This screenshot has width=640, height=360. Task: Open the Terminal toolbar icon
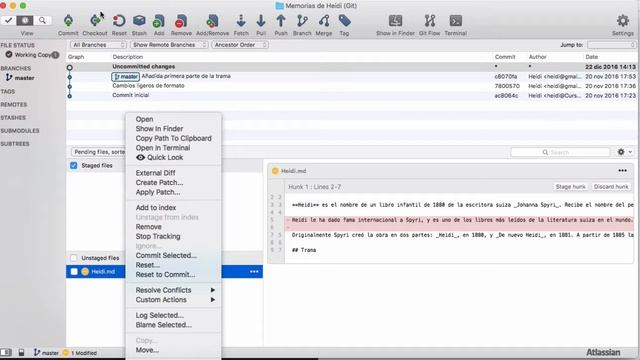click(456, 21)
